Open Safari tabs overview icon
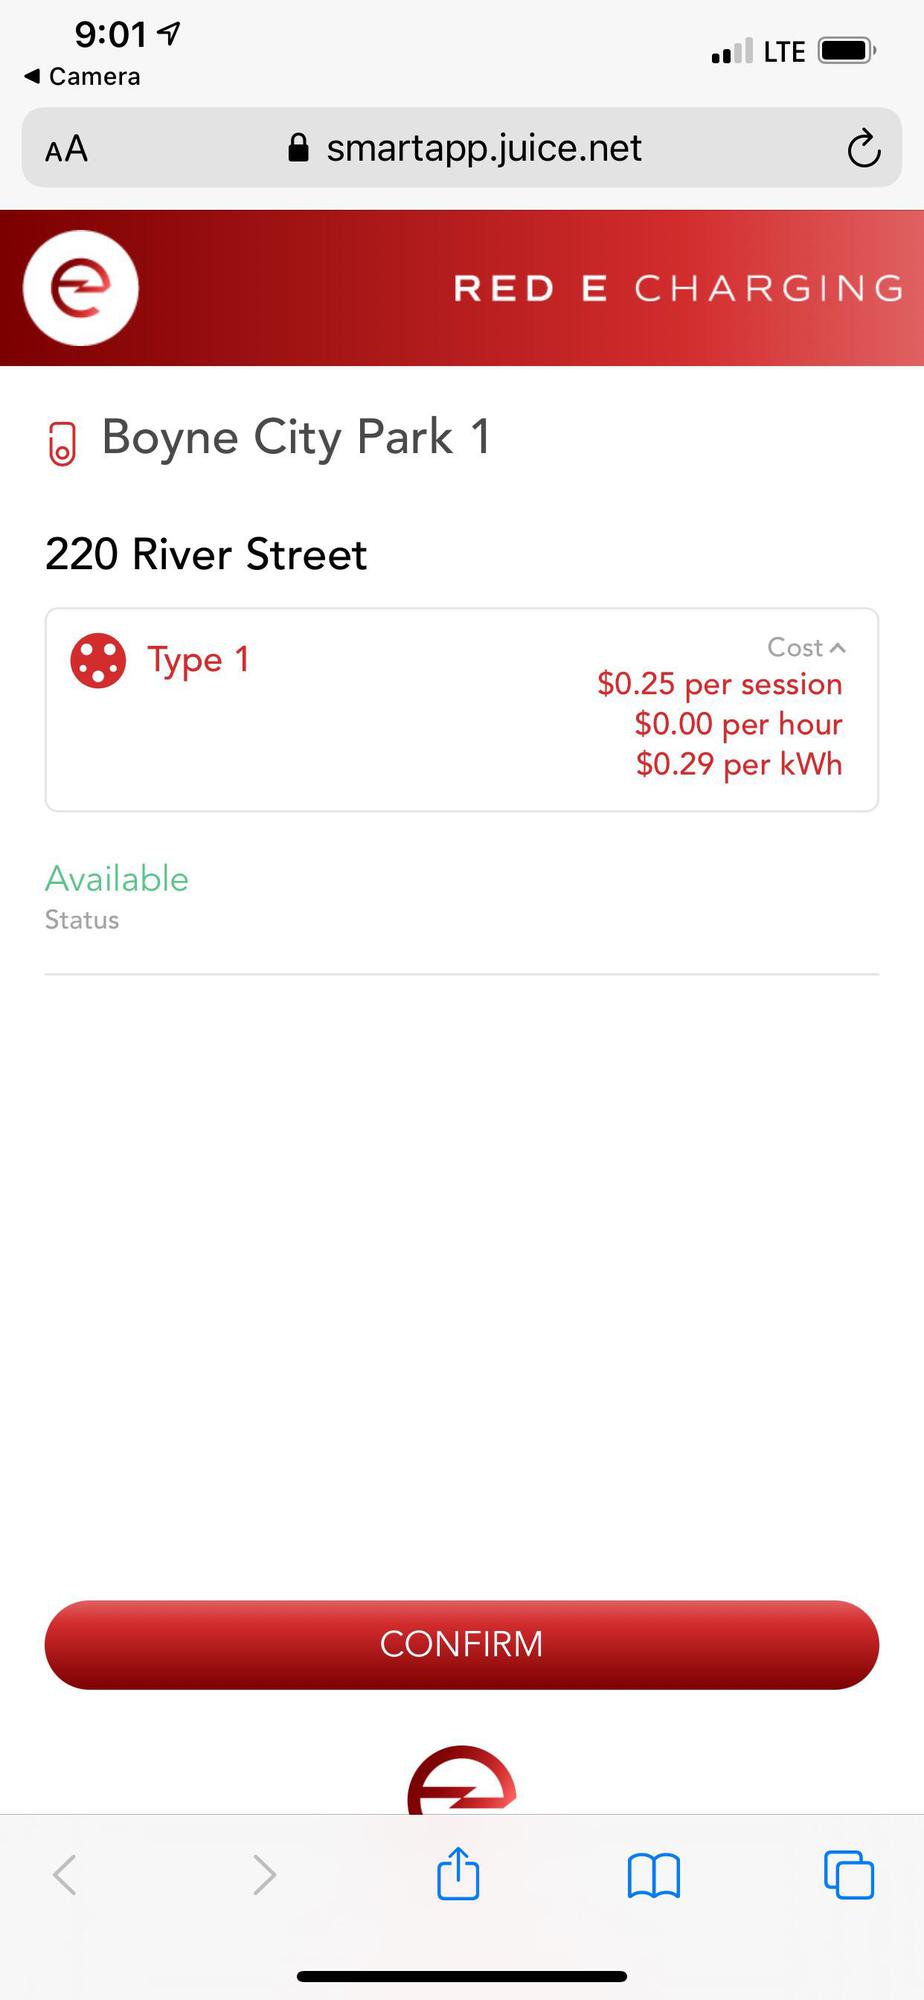This screenshot has height=2000, width=924. [848, 1875]
